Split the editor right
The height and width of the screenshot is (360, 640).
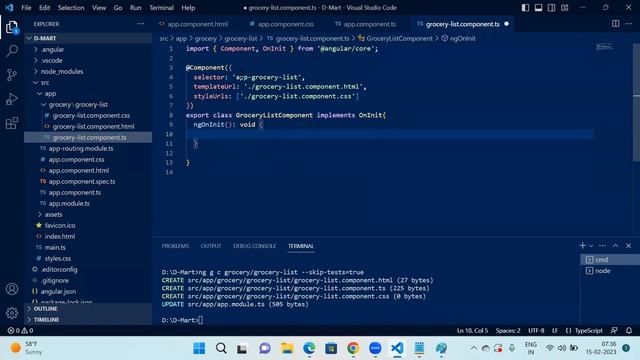coord(616,24)
